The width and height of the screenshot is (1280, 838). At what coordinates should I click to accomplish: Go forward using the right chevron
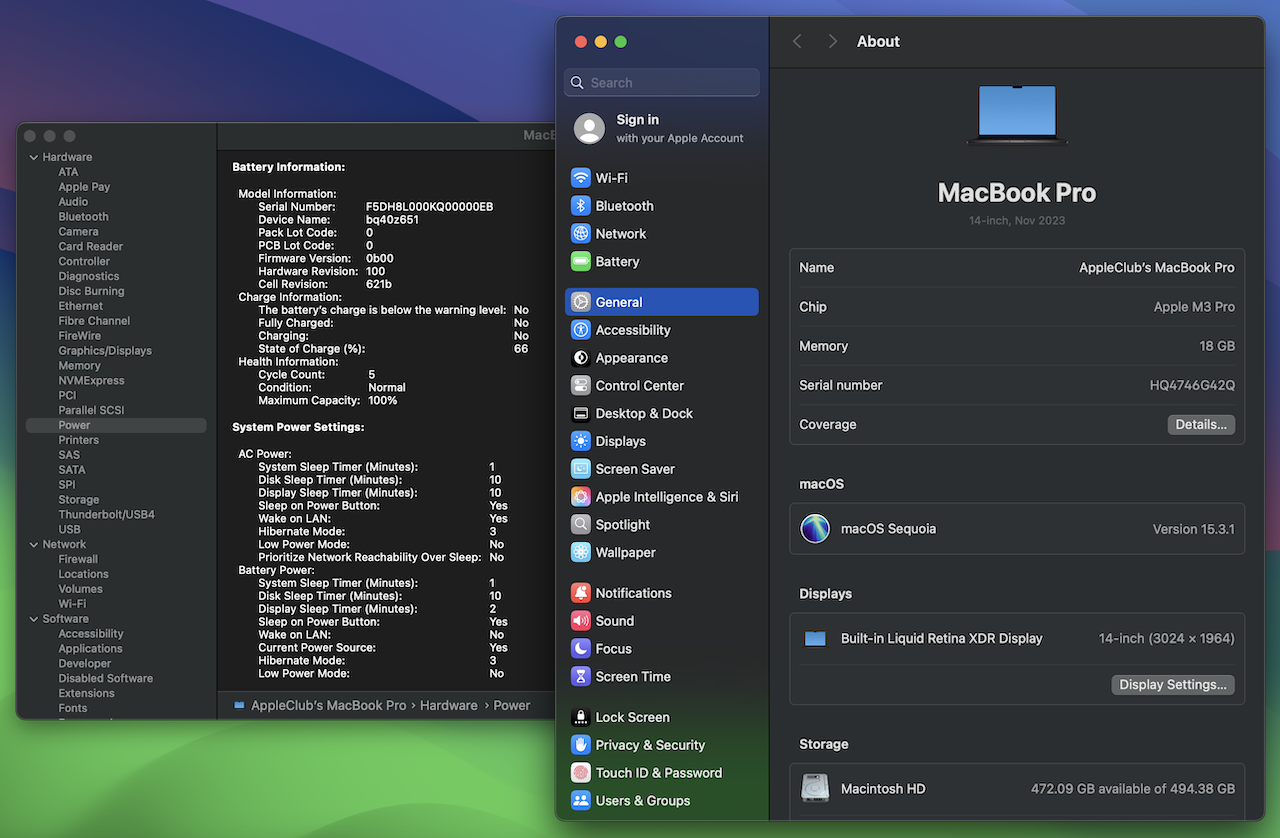click(832, 41)
